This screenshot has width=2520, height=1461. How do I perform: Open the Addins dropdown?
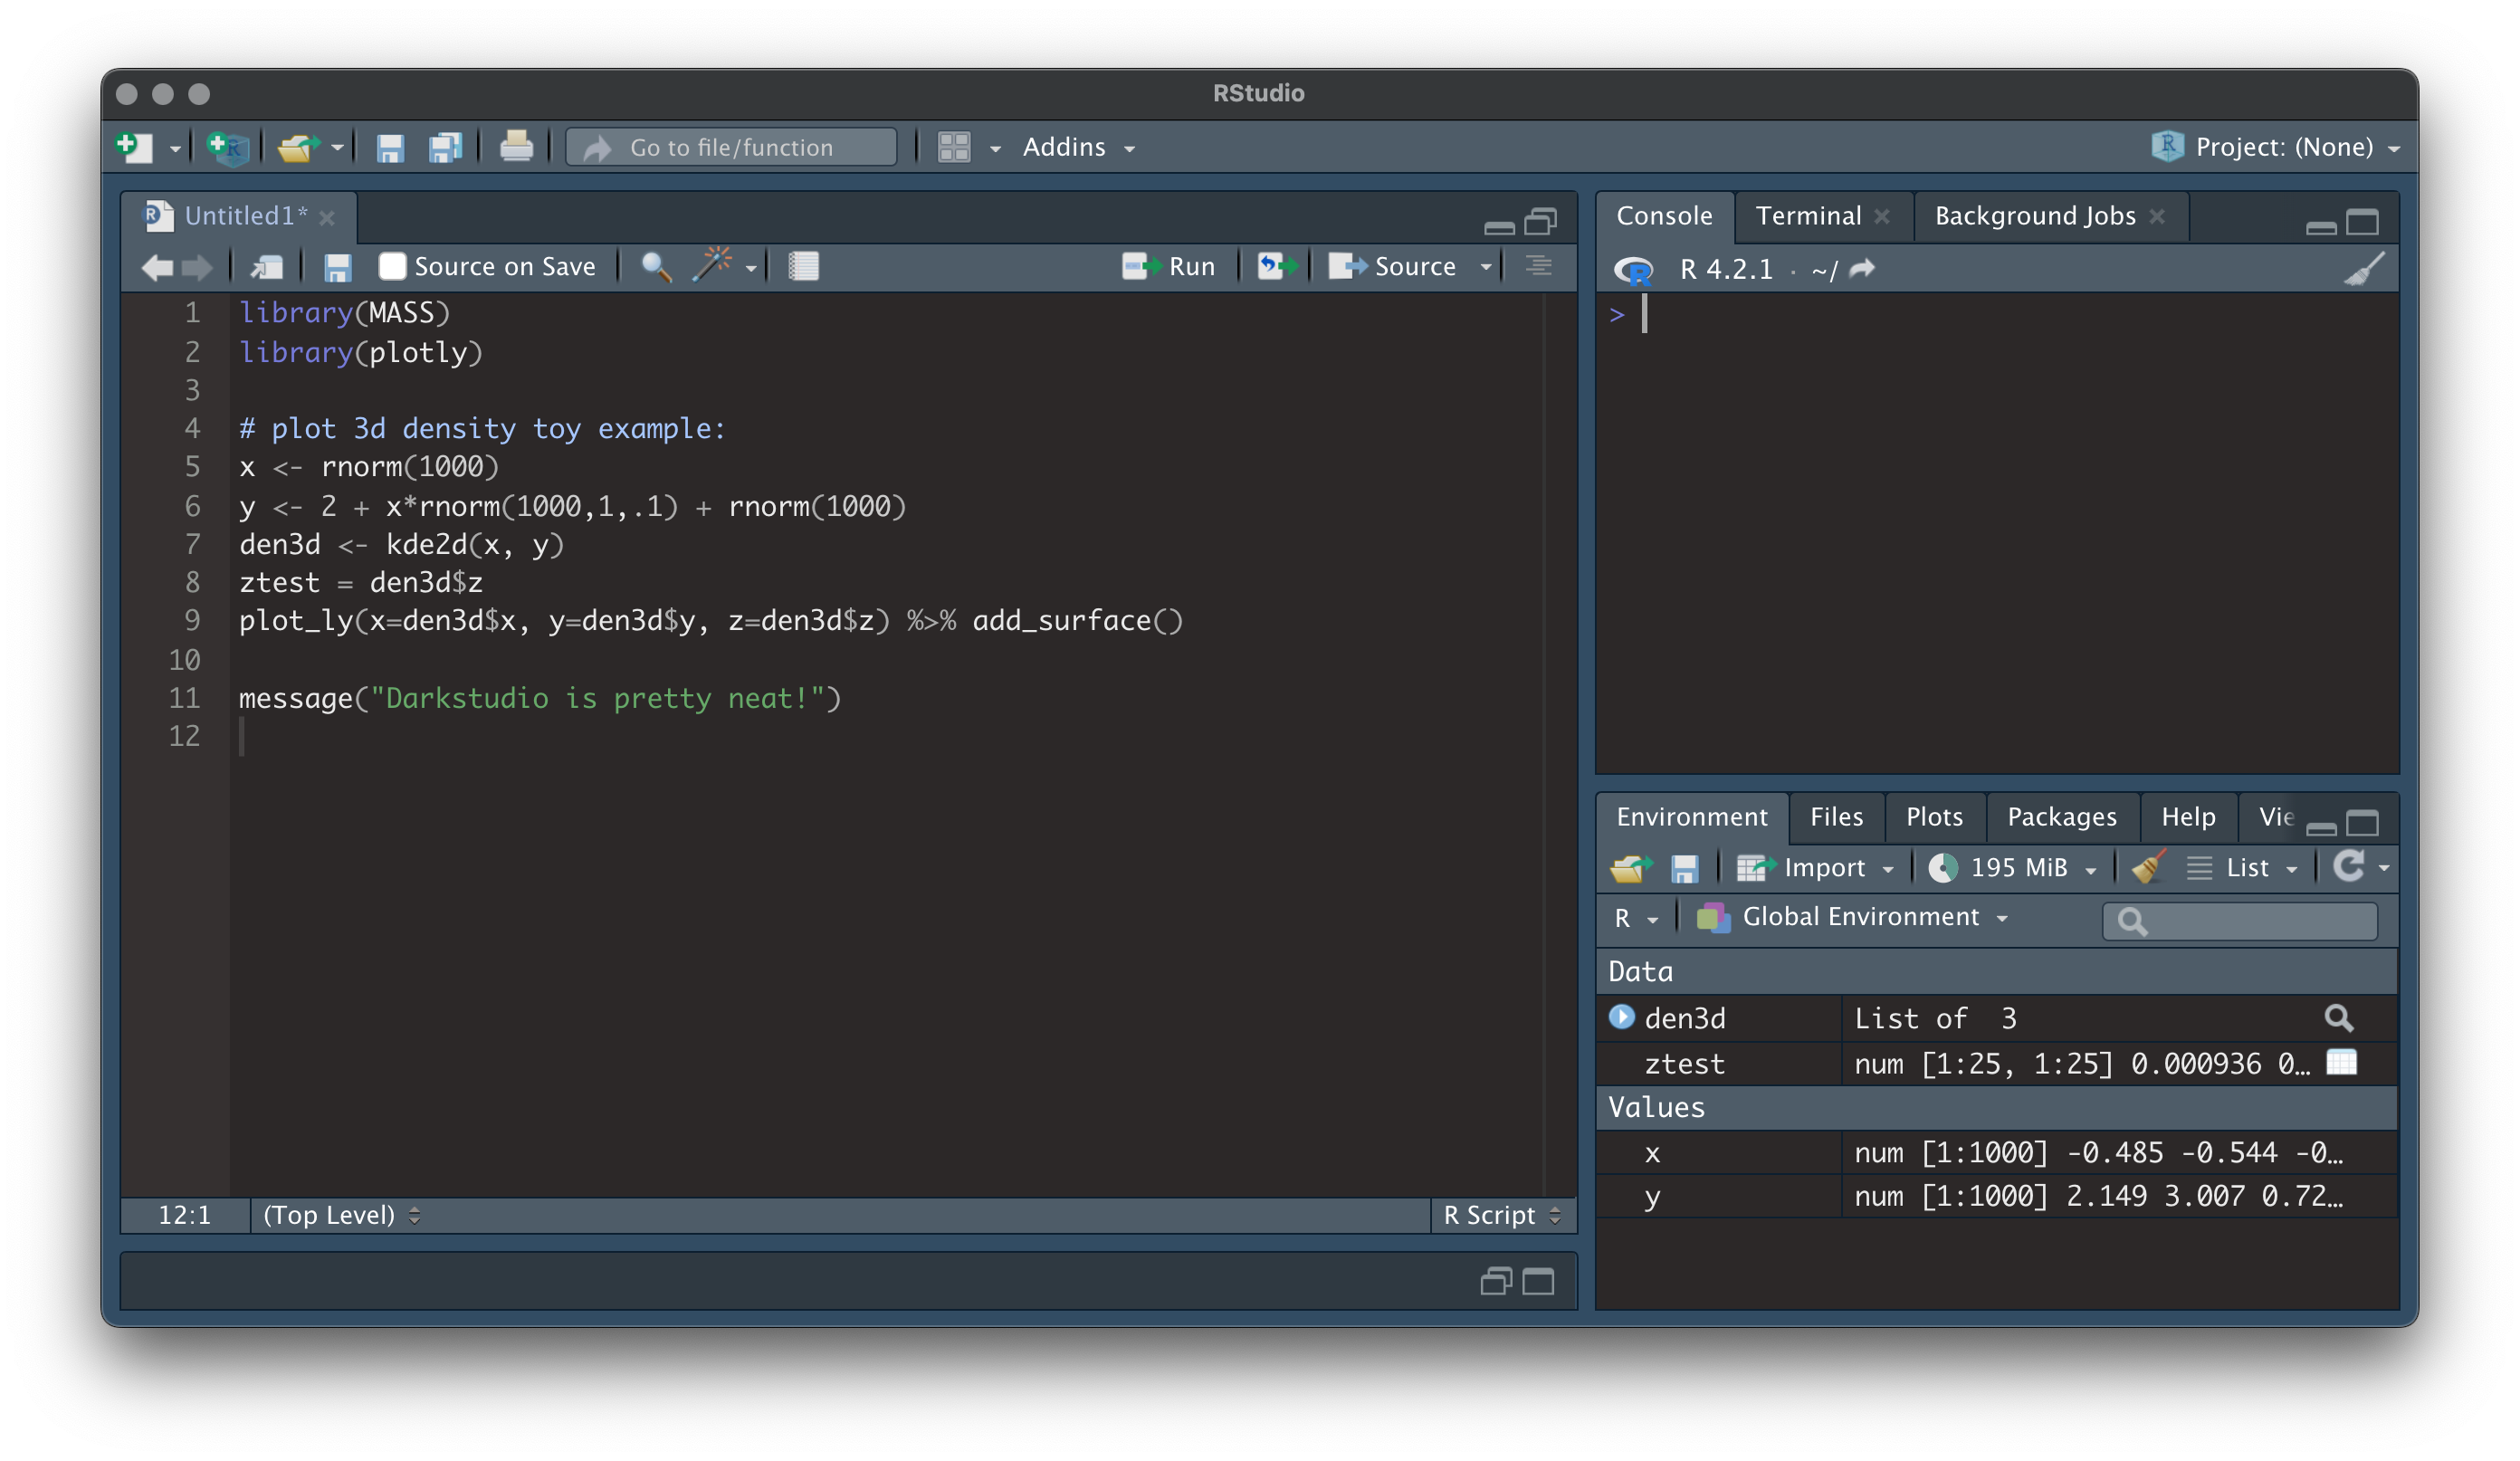(1078, 147)
